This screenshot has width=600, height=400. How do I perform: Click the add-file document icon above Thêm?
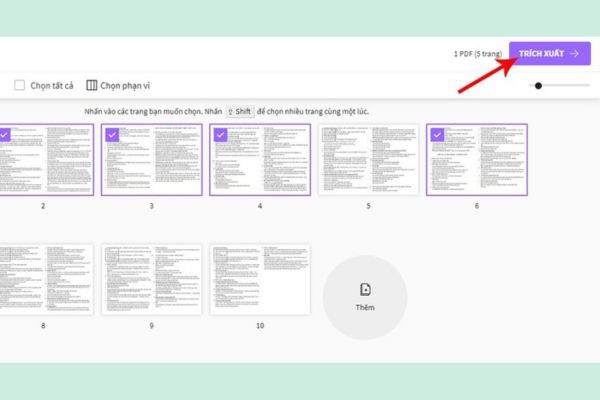point(365,289)
